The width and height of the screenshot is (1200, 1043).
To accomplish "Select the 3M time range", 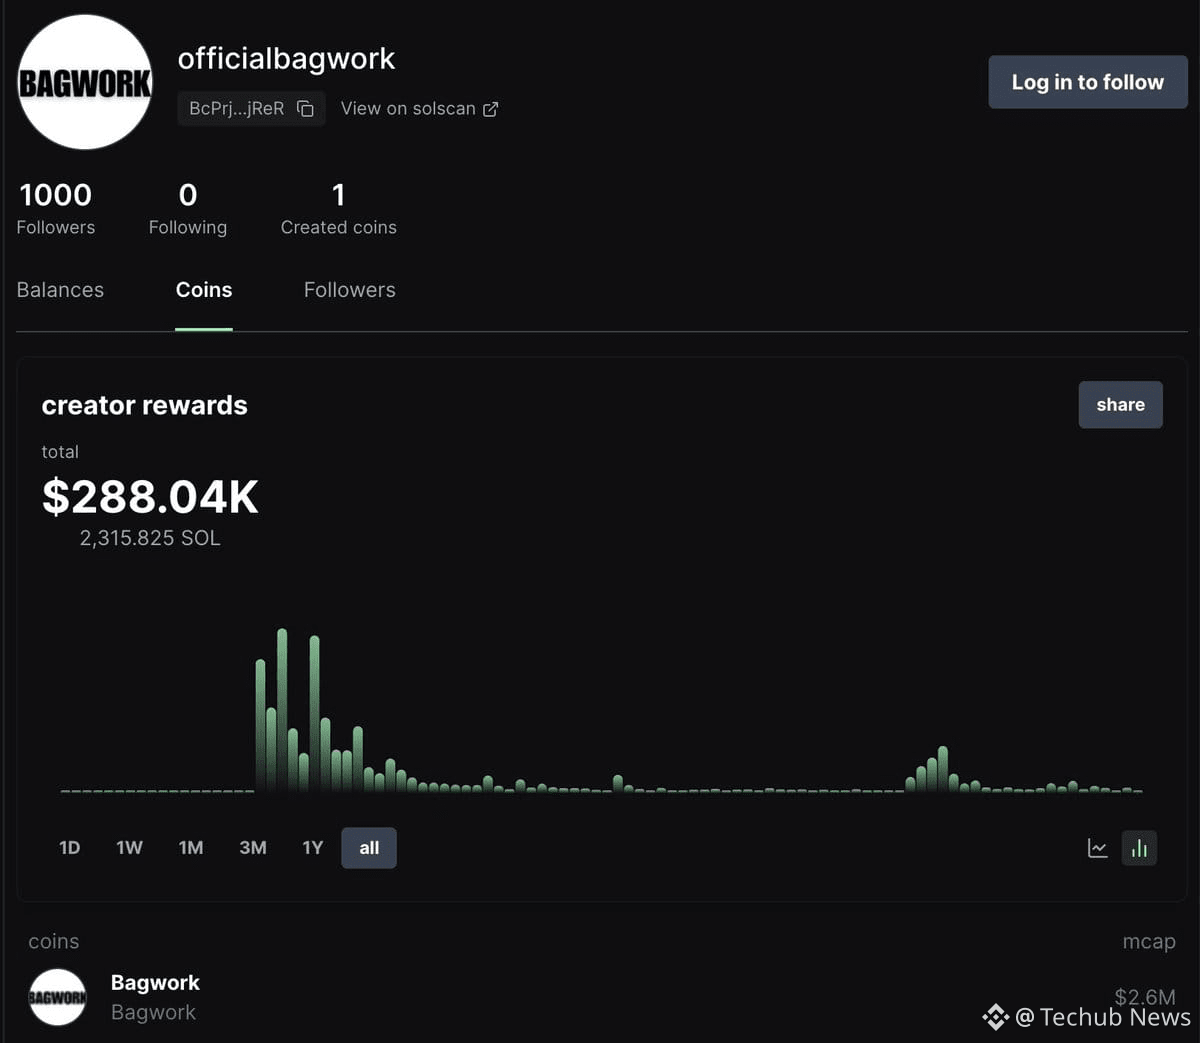I will 253,848.
